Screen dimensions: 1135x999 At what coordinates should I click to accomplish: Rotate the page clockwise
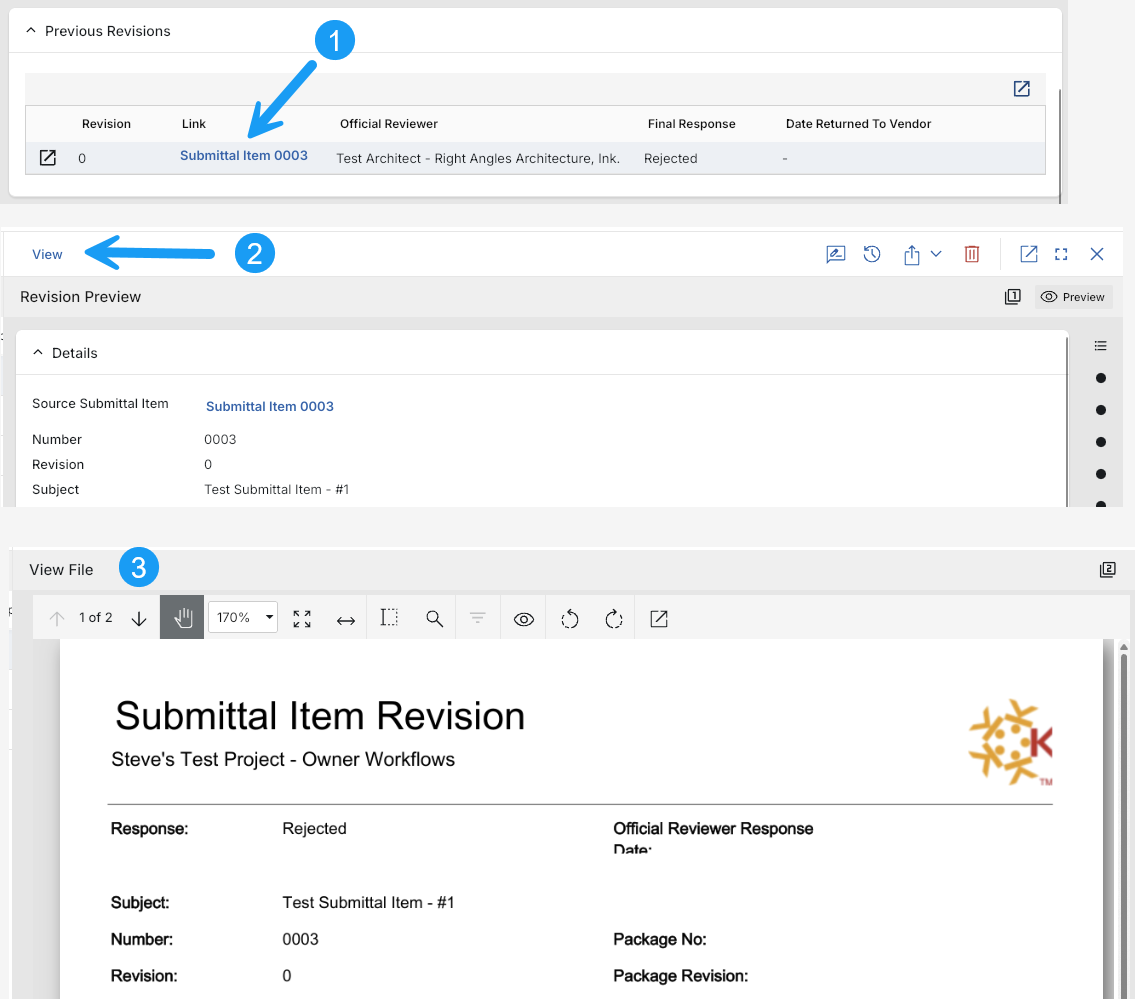tap(614, 619)
